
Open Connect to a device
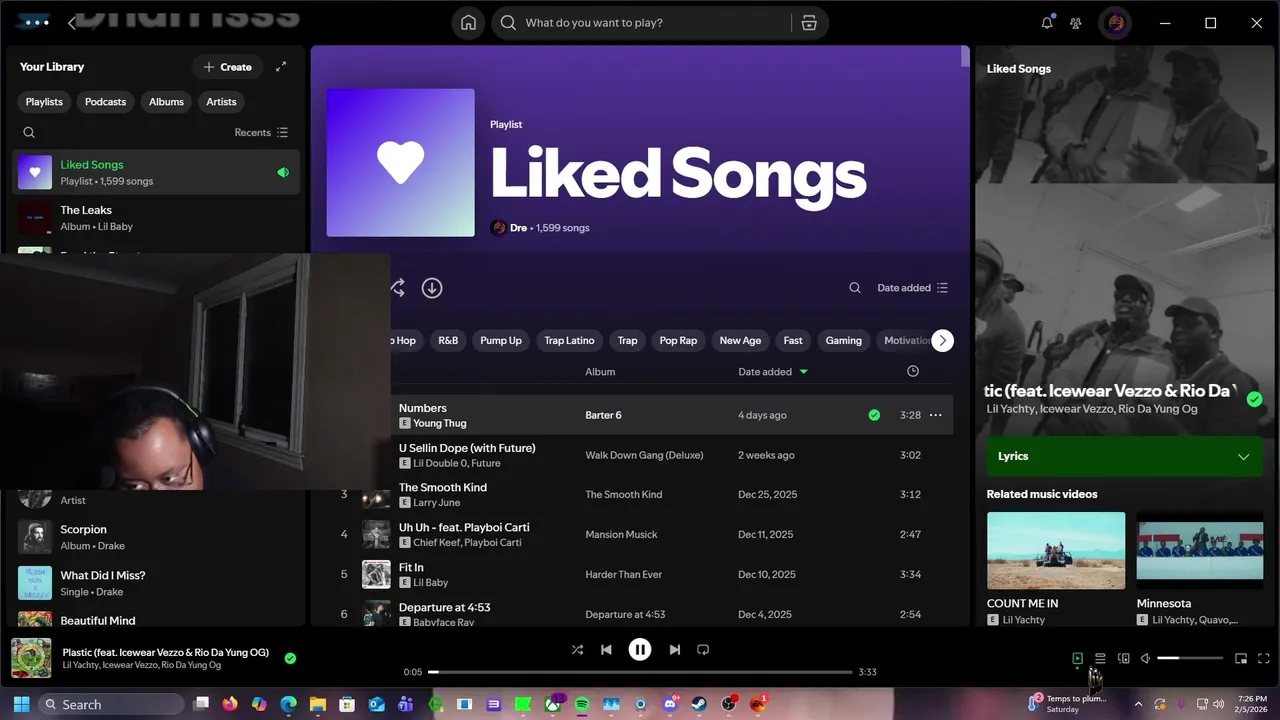point(1123,658)
